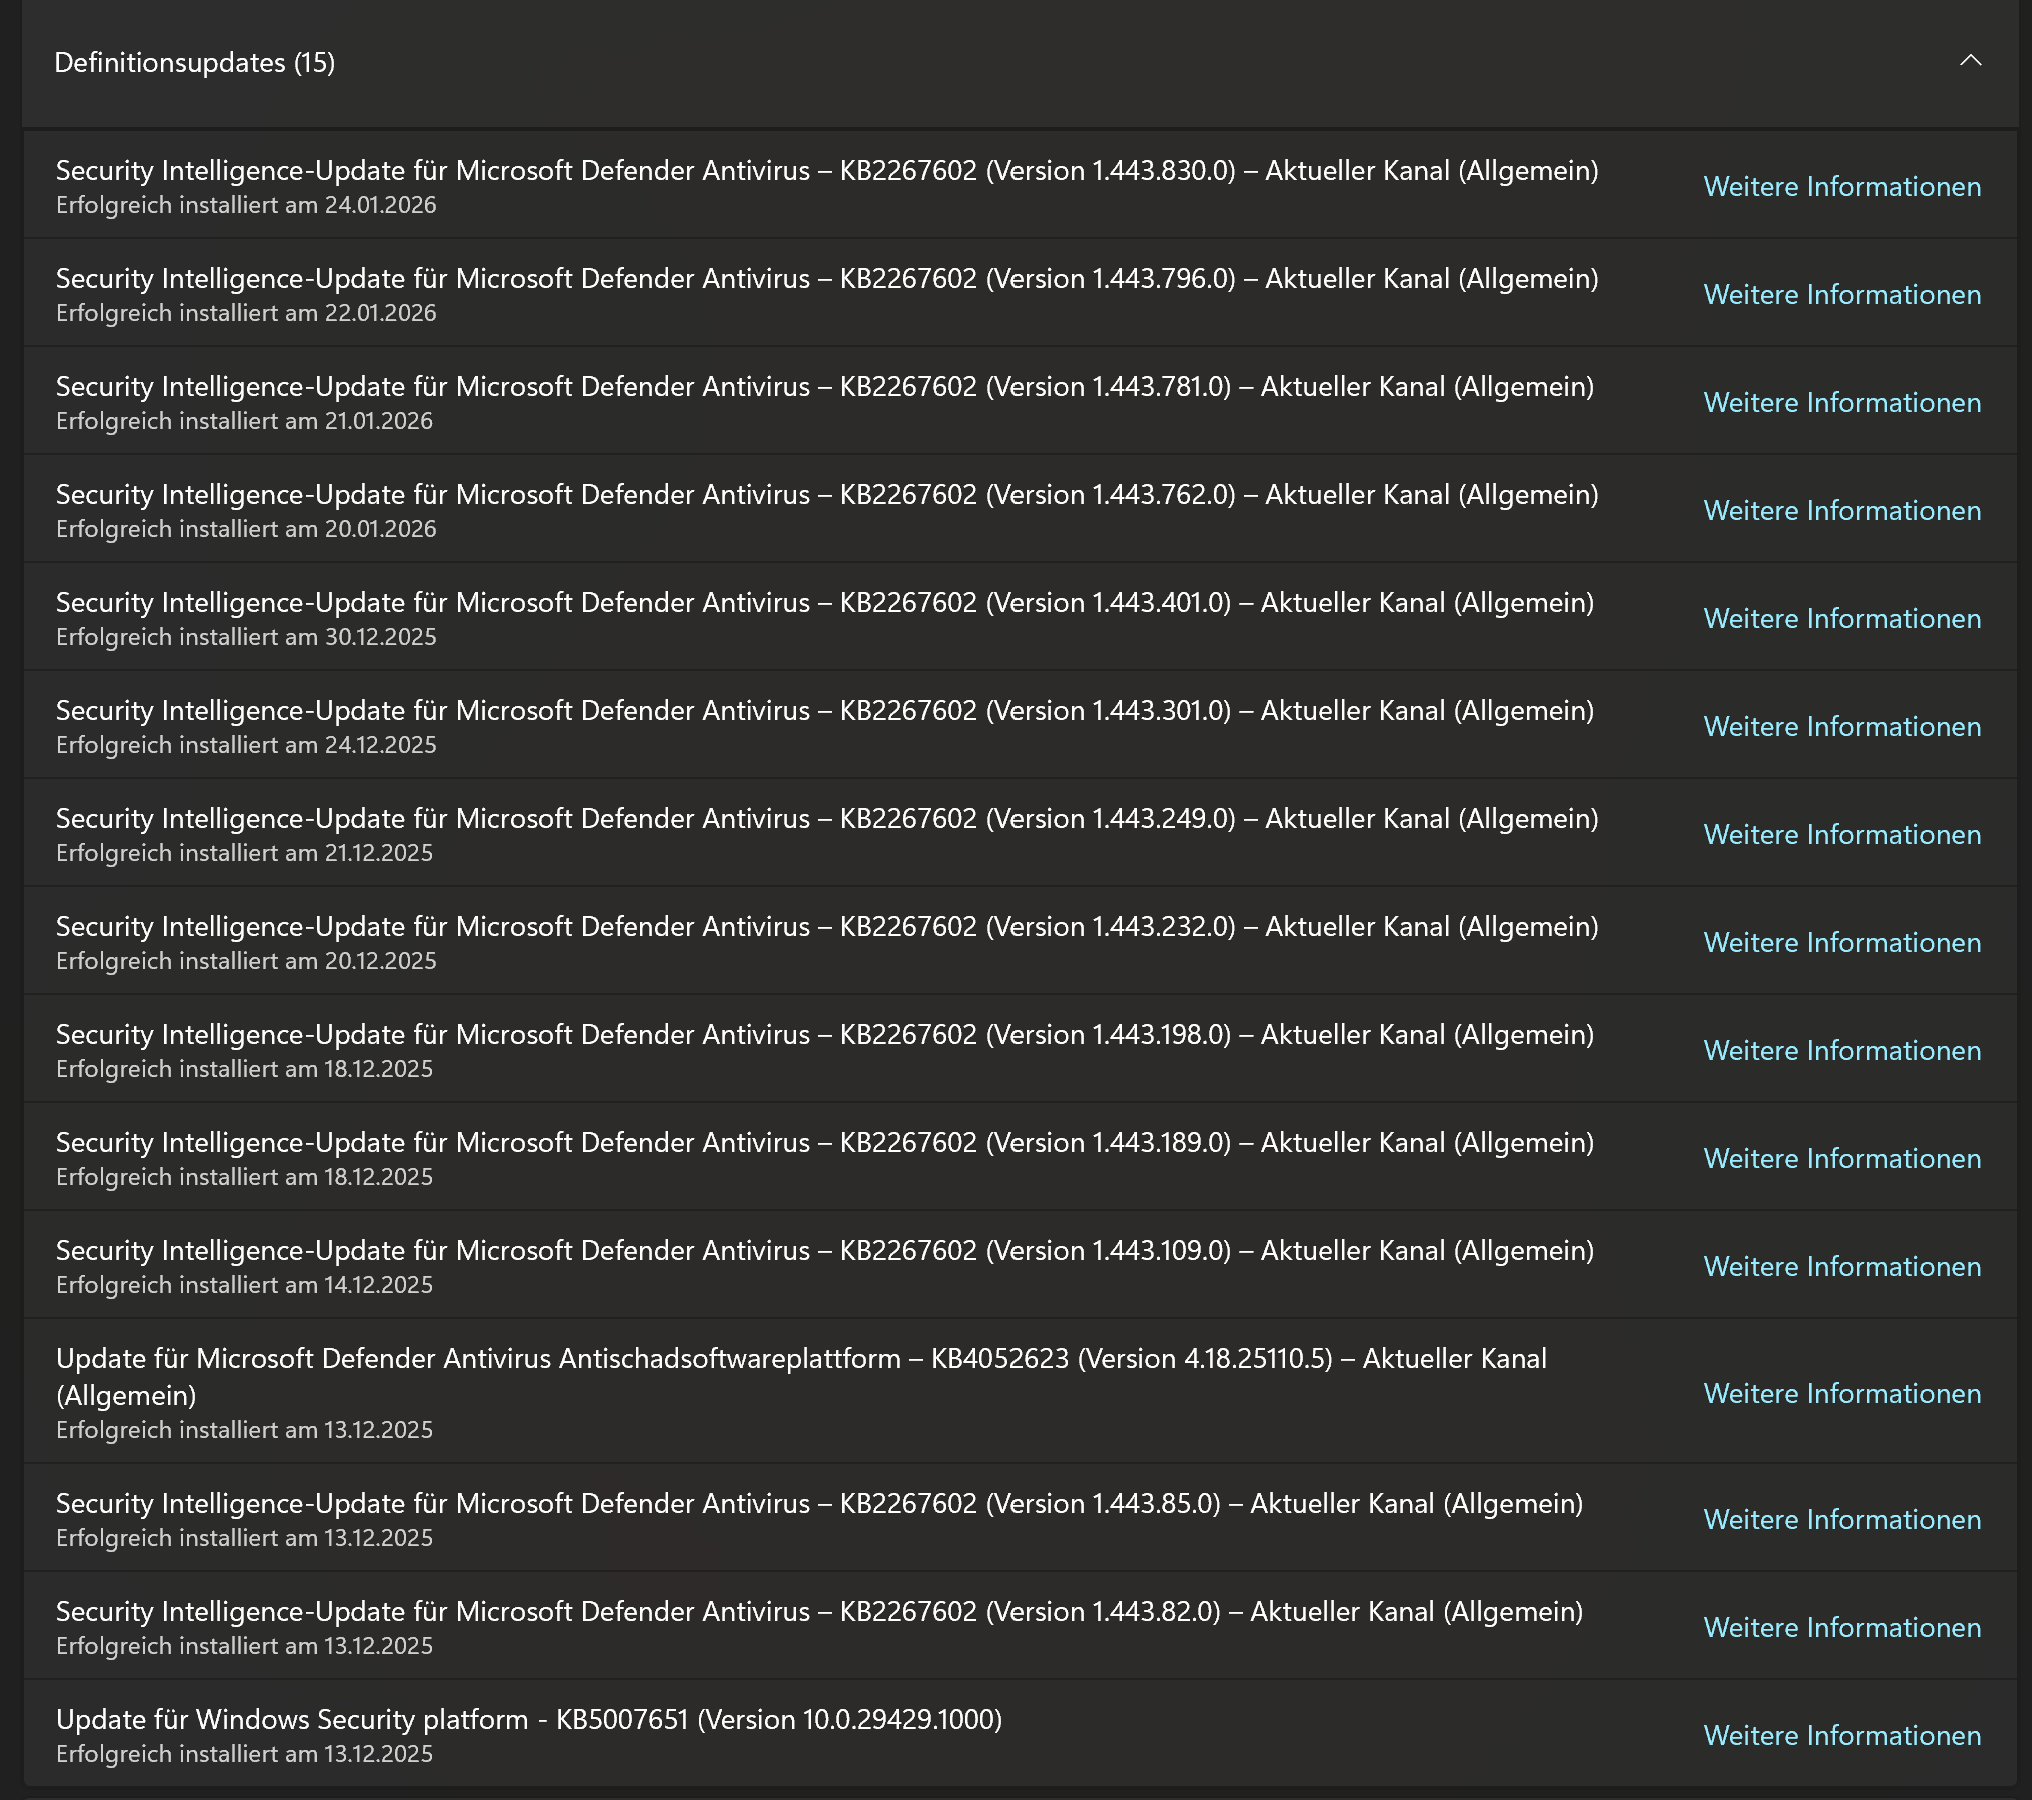Select the Windows Security platform KB5007651 entry

click(x=528, y=1720)
